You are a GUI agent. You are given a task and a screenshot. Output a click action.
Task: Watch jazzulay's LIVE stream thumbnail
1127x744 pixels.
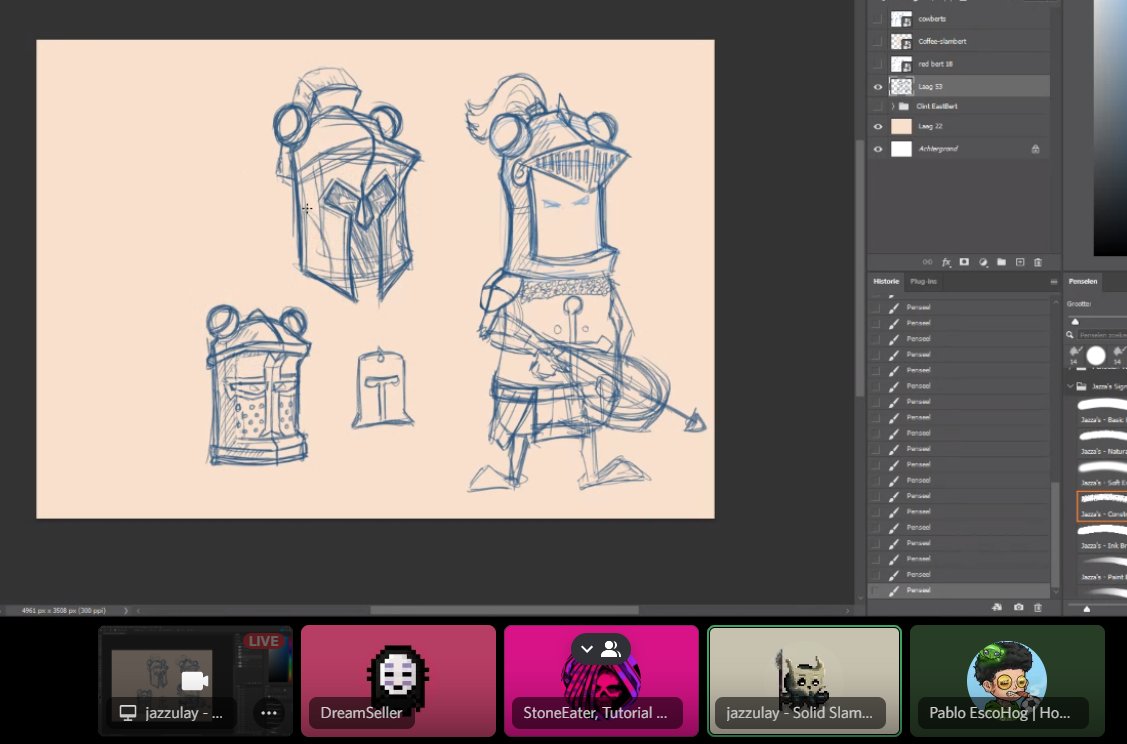tap(195, 681)
